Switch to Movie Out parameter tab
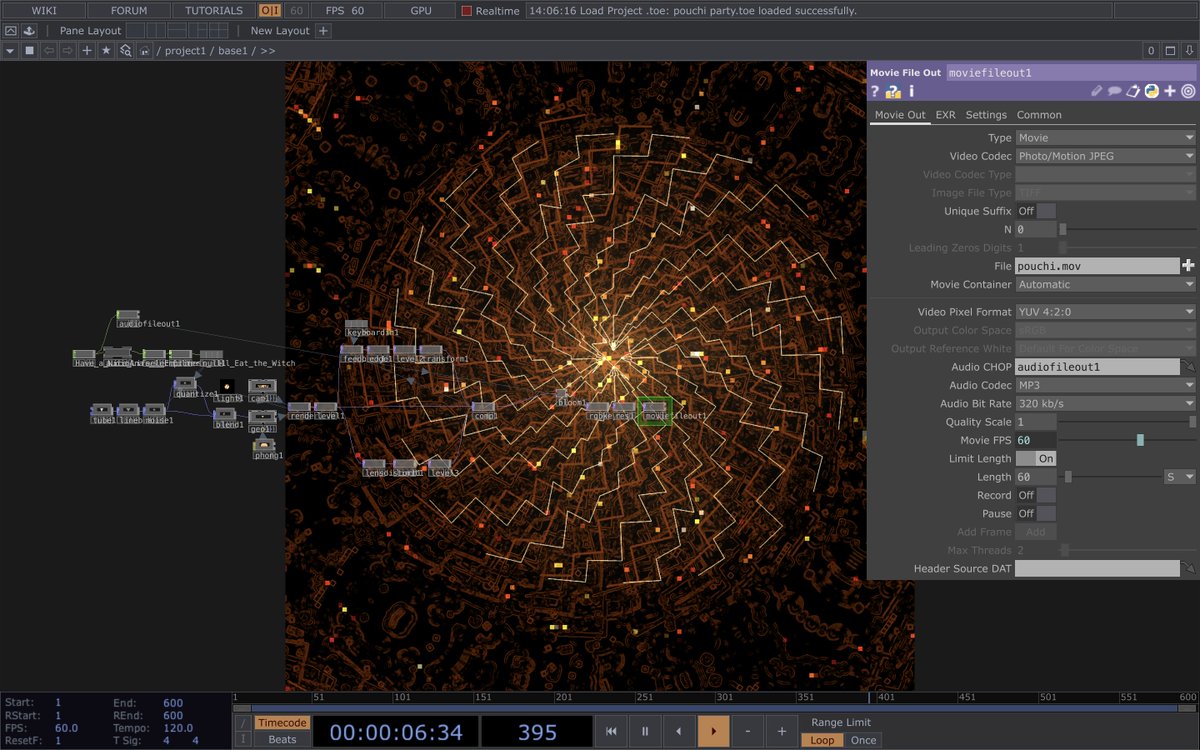 (x=900, y=115)
